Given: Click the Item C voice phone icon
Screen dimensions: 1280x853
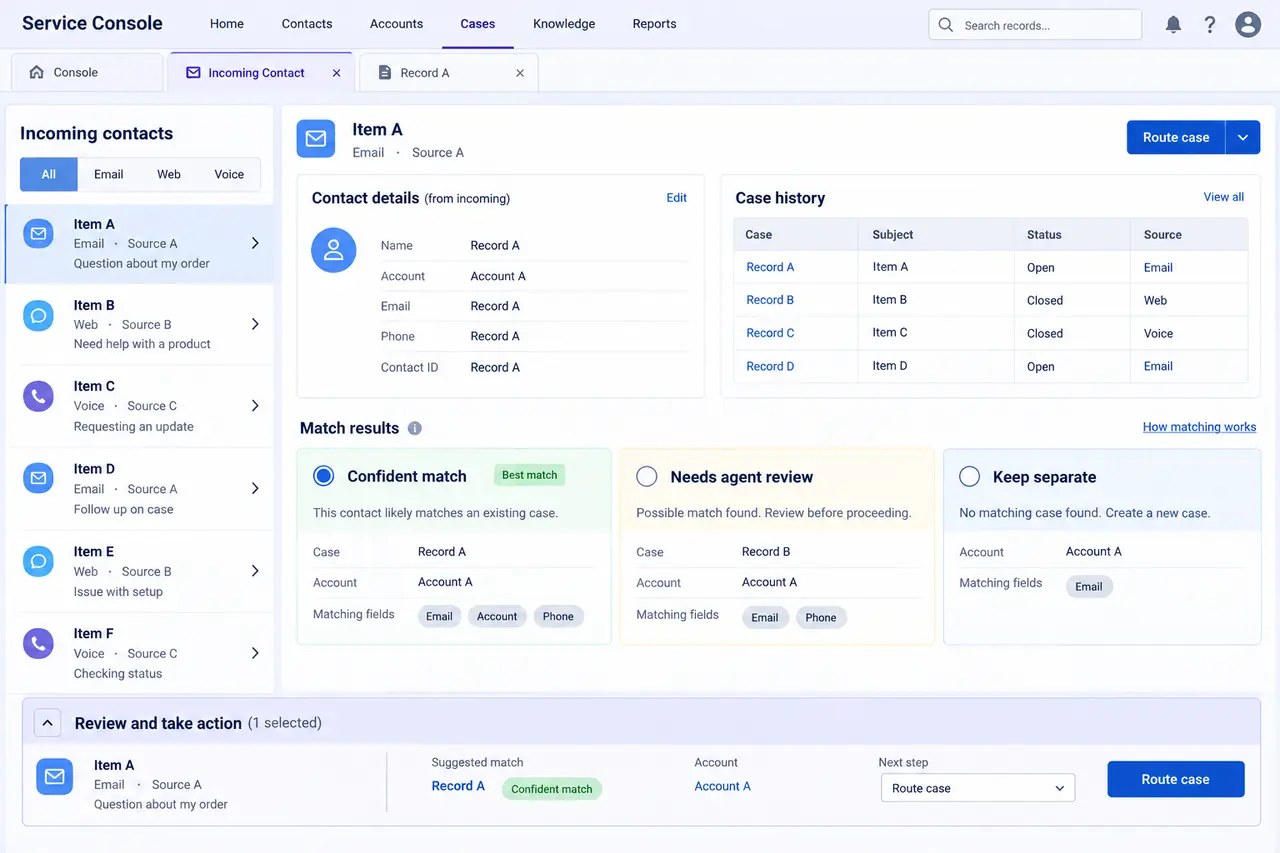Looking at the screenshot, I should point(38,396).
